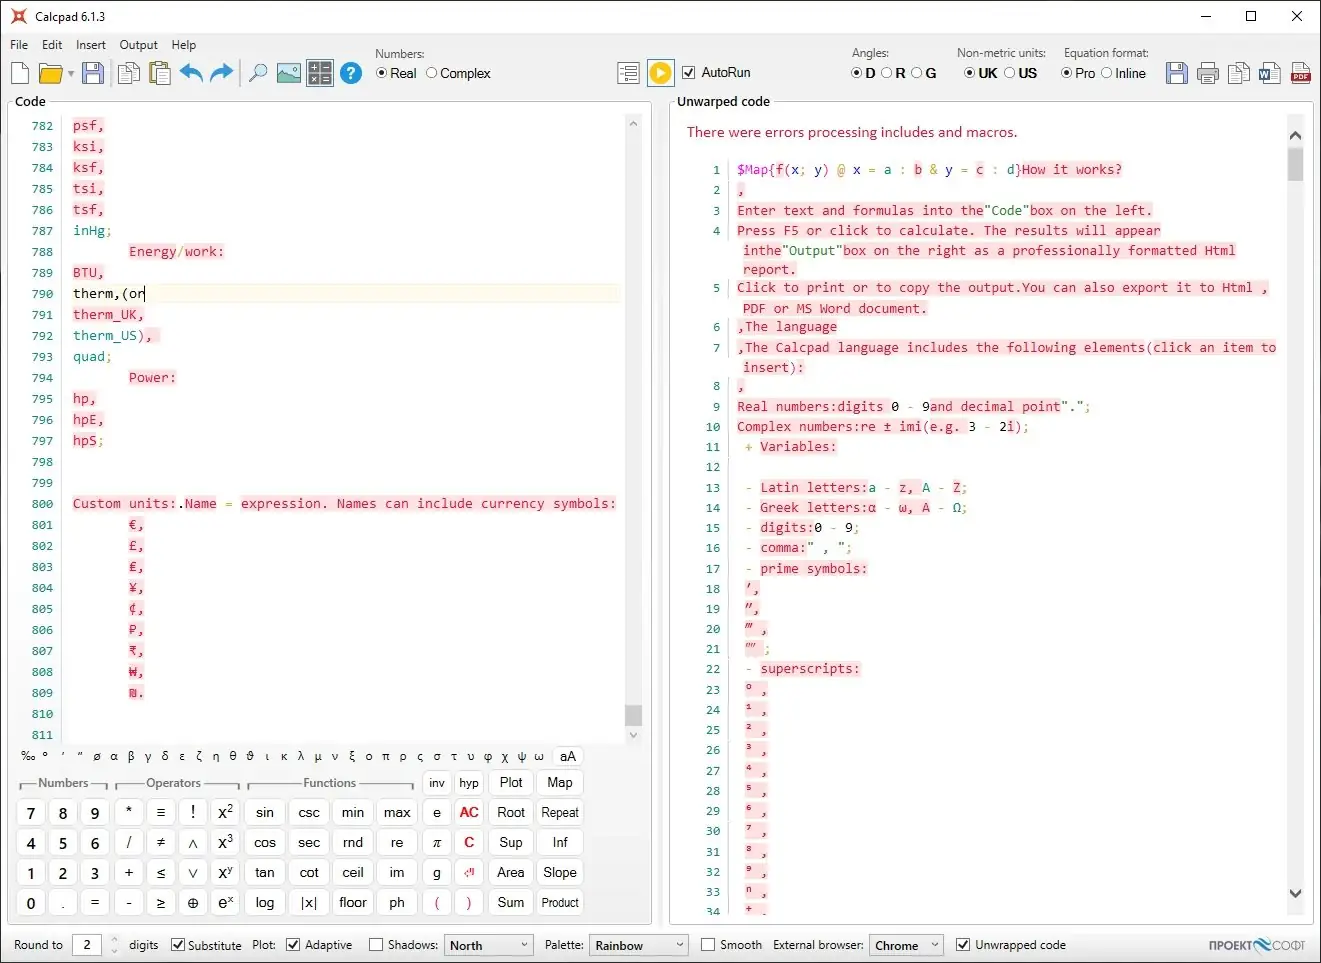Screen dimensions: 1321x963
Task: Enable the Shadows checkbox
Action: coord(404,945)
